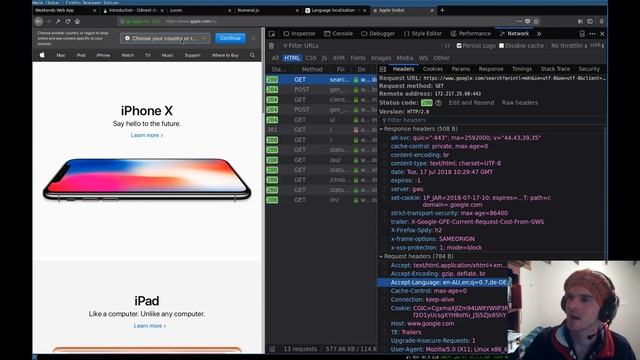This screenshot has height=360, width=640.
Task: Open page actions ellipsis in address bar
Action: (518, 21)
